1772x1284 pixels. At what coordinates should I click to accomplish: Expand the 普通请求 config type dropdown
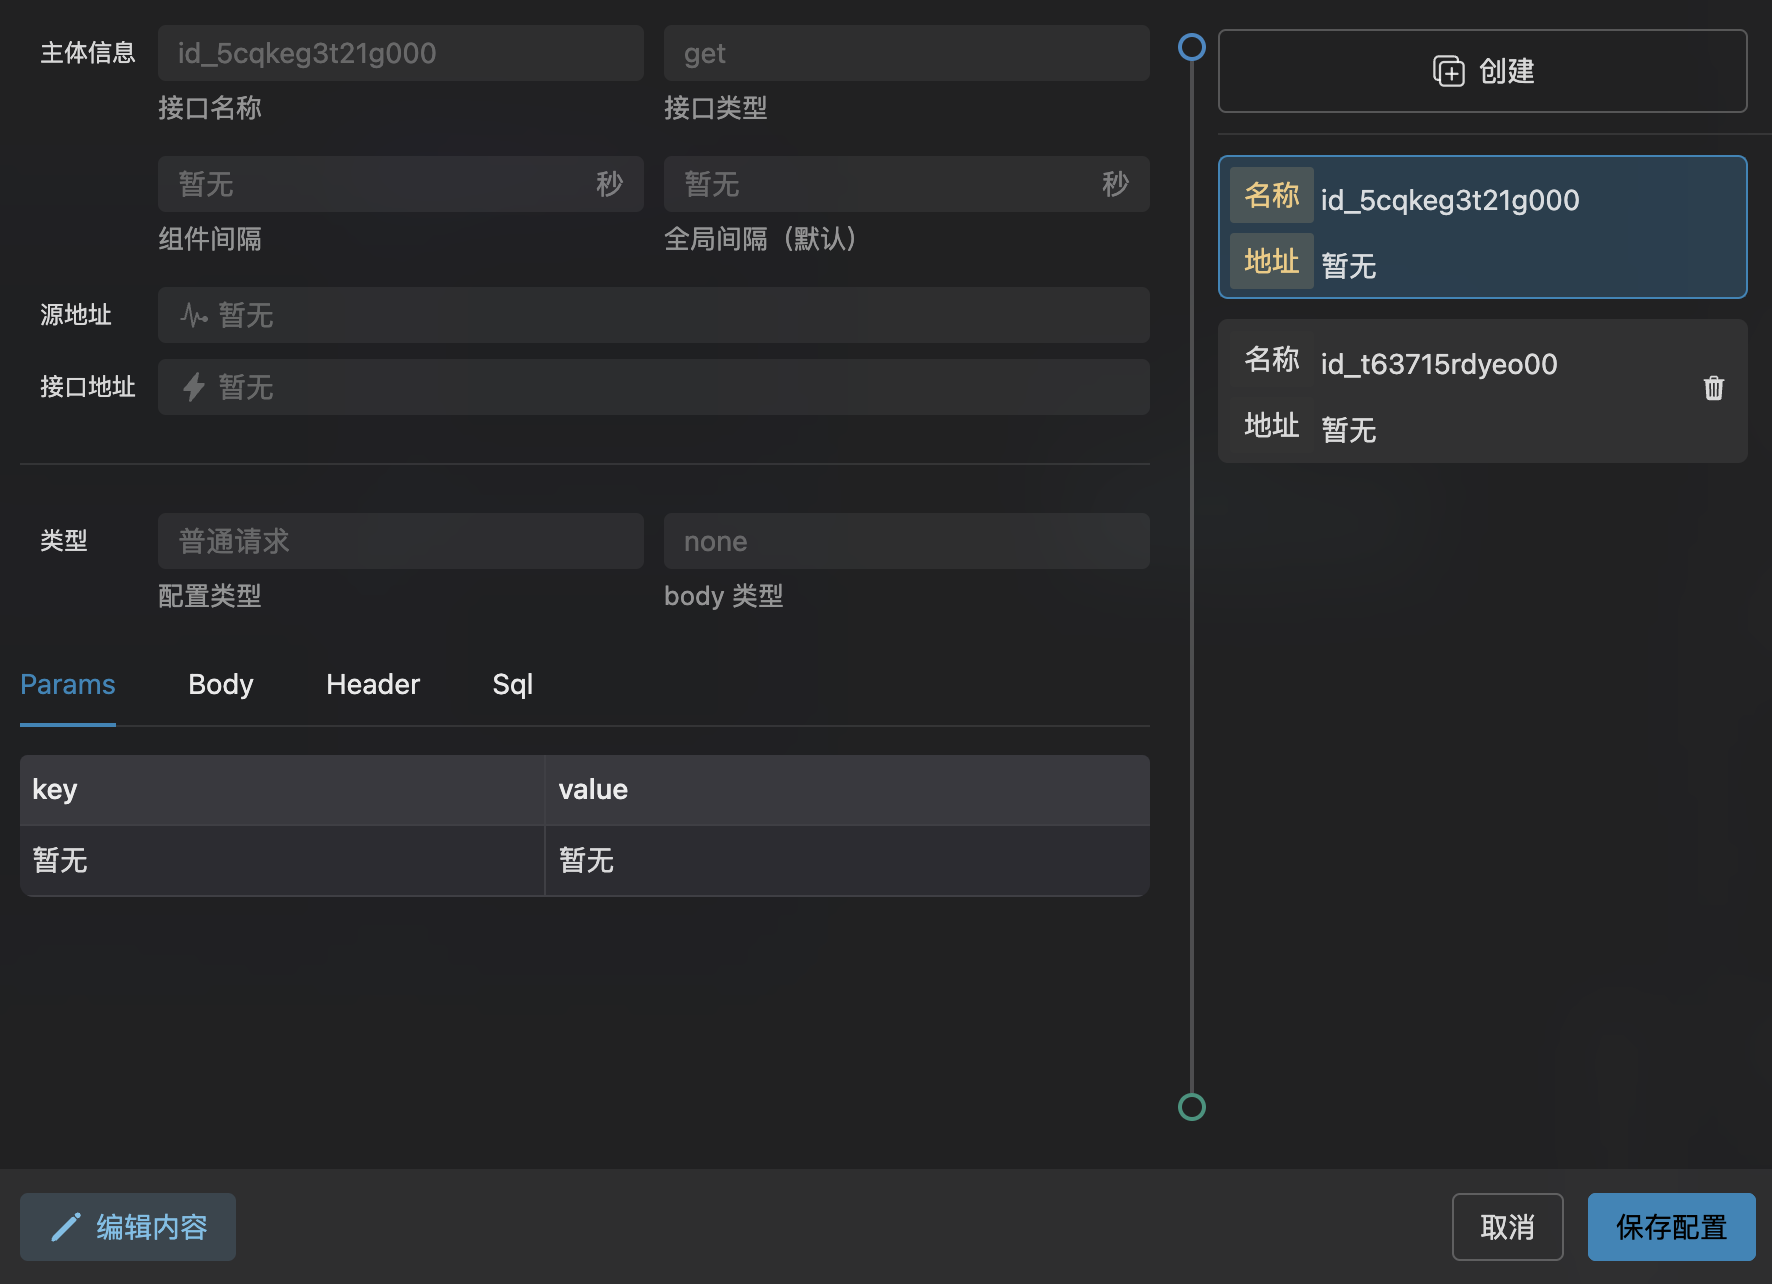click(x=400, y=541)
